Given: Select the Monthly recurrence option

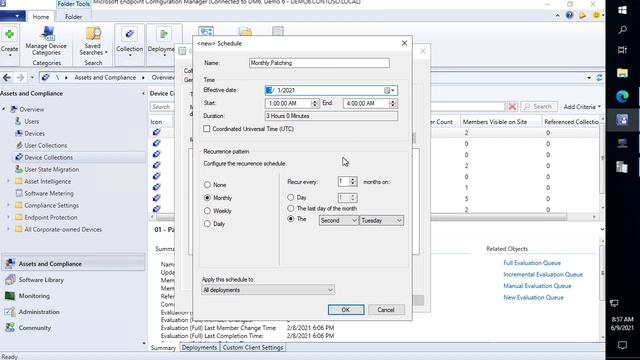Looking at the screenshot, I should coord(207,198).
